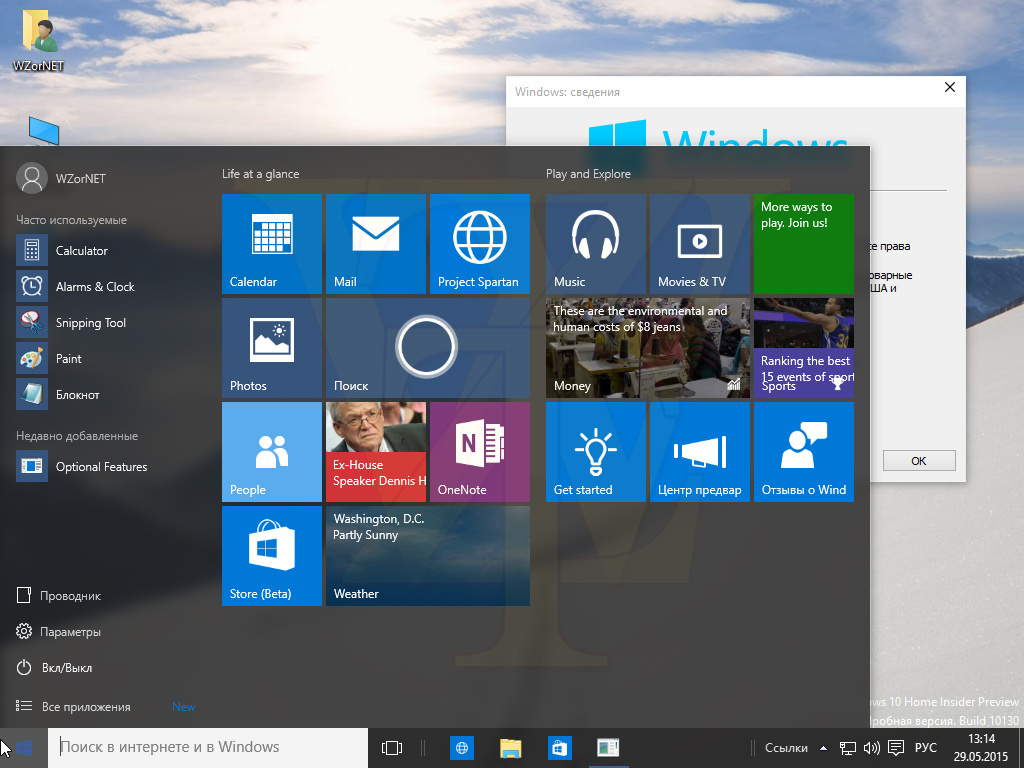
Task: Close the Windows: сведения dialog
Action: click(950, 88)
